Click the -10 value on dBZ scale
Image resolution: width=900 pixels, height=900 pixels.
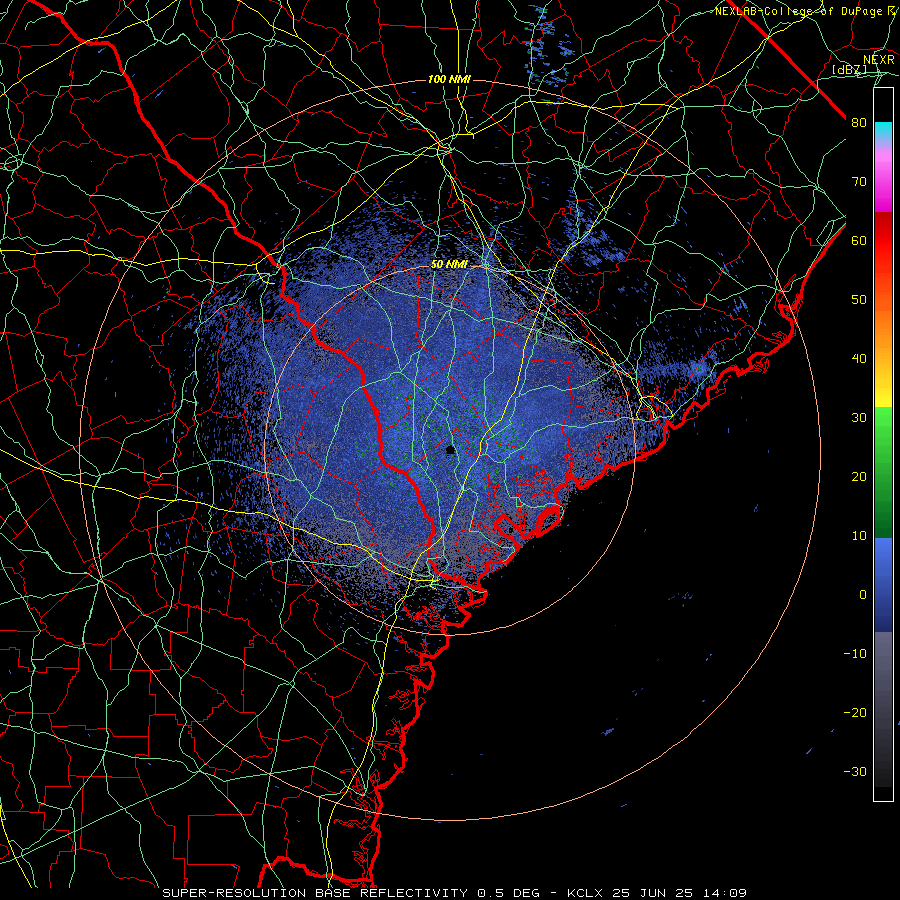(x=855, y=653)
